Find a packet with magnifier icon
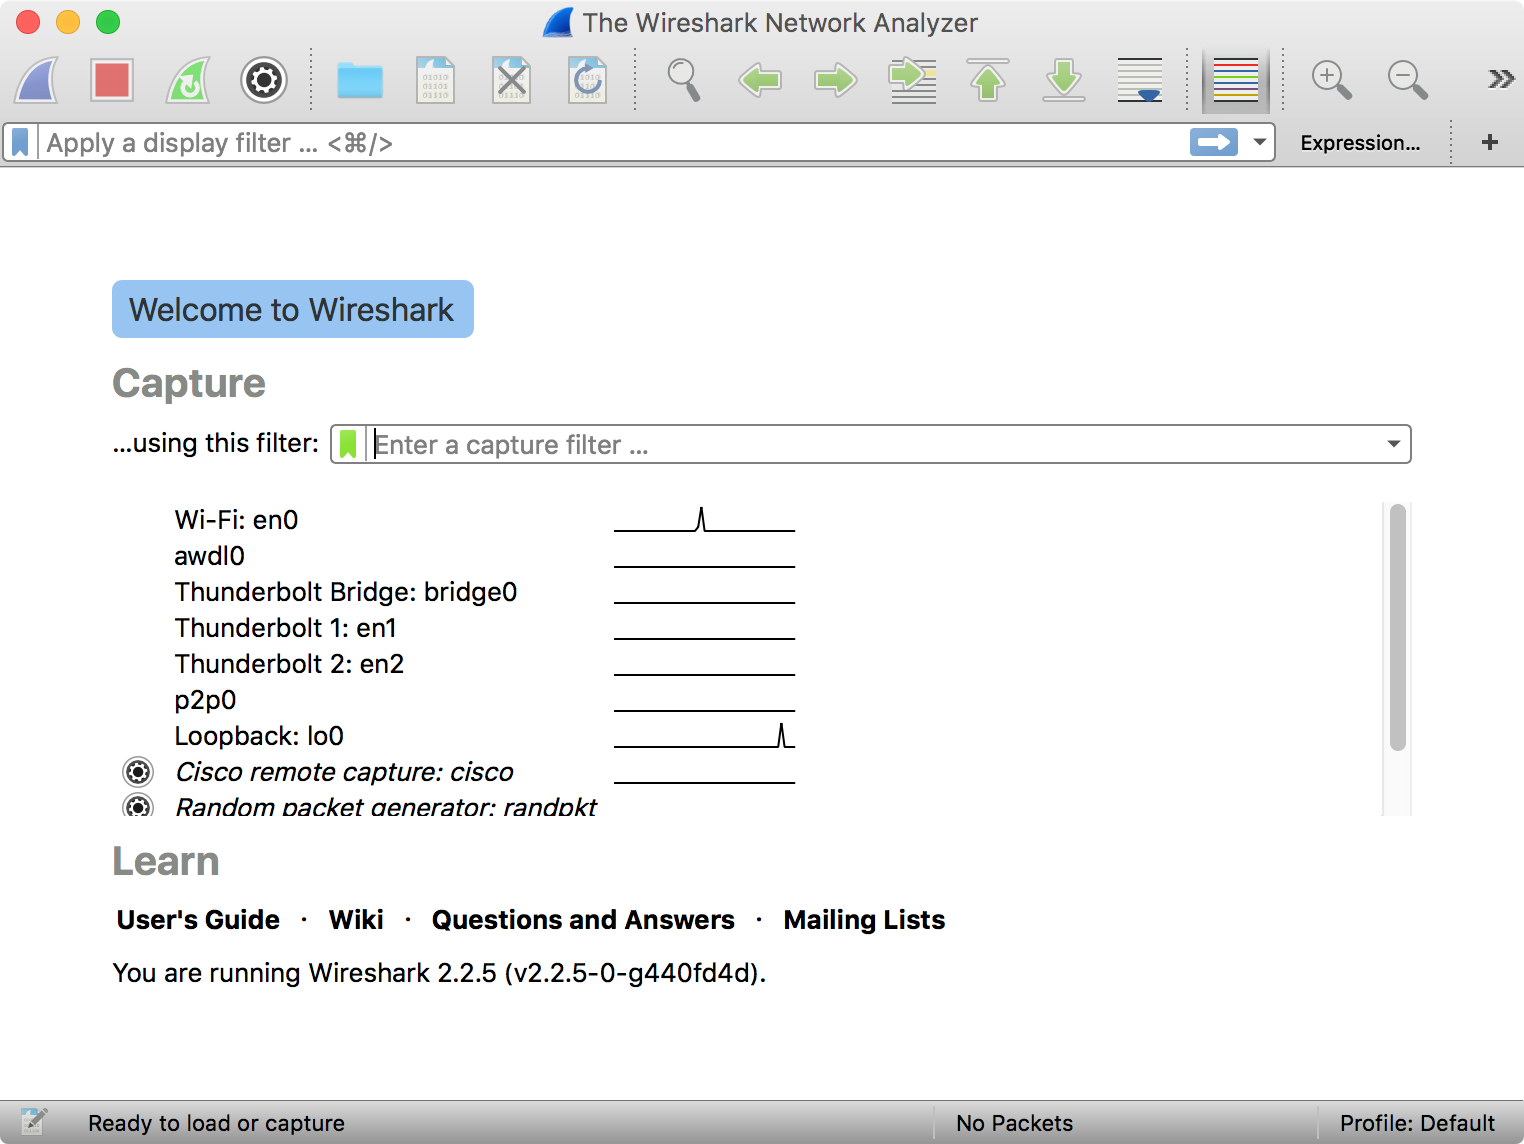The image size is (1524, 1144). (684, 80)
